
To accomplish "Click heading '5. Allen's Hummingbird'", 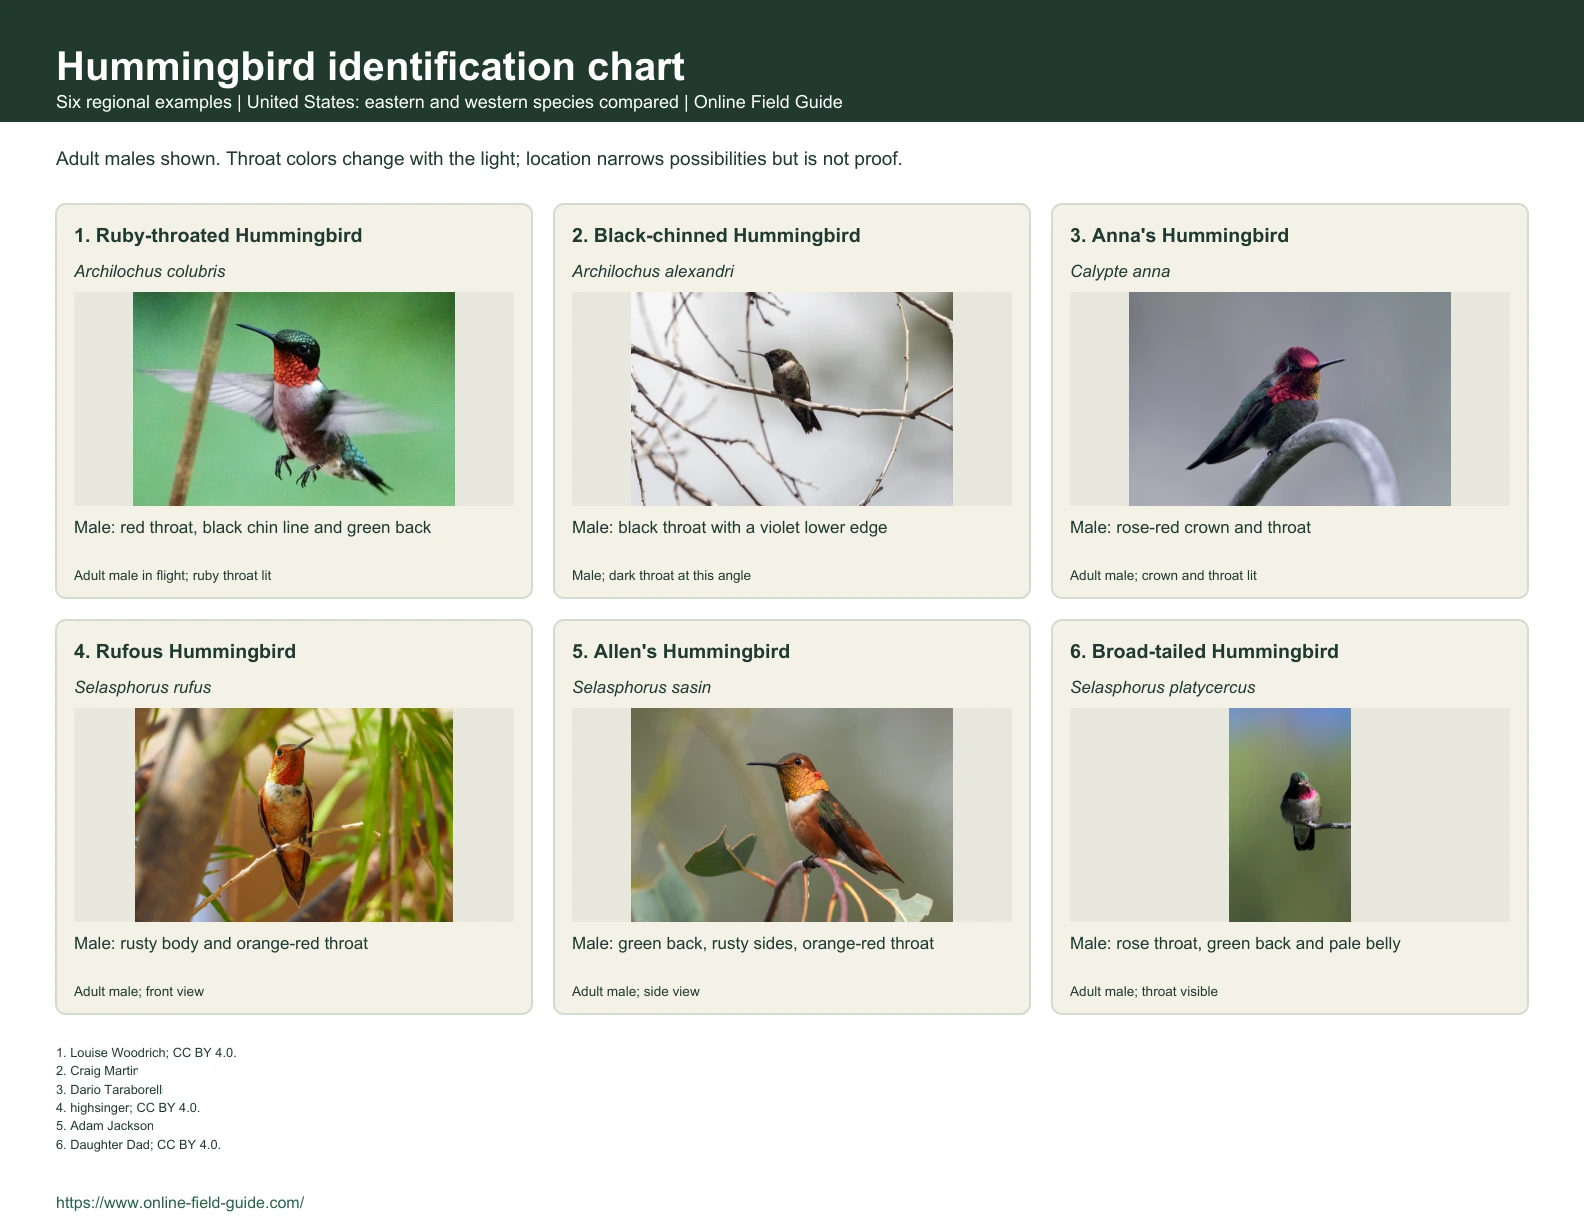I will coord(681,651).
